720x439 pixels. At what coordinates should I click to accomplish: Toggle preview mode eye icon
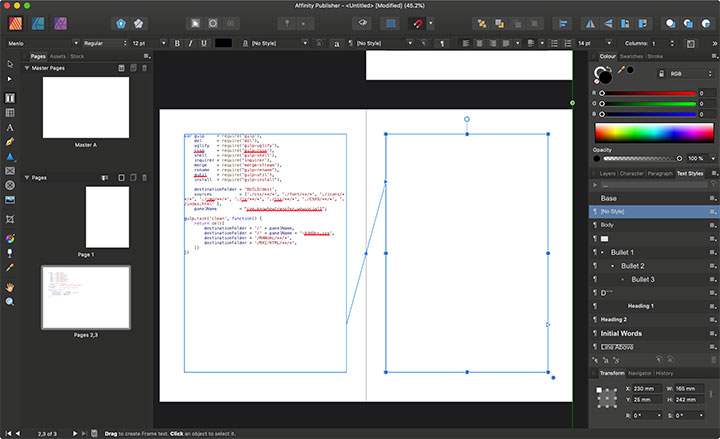[363, 23]
